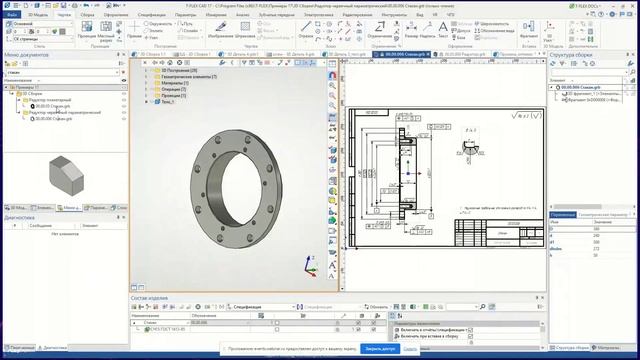Viewport: 640px width, 360px height.
Task: Collapse the Редуктор планетарный folder
Action: [x=18, y=100]
